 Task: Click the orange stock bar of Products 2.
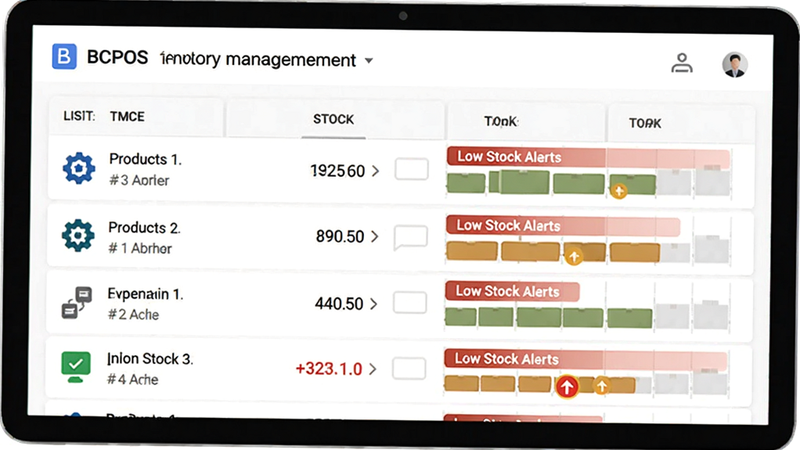point(553,251)
